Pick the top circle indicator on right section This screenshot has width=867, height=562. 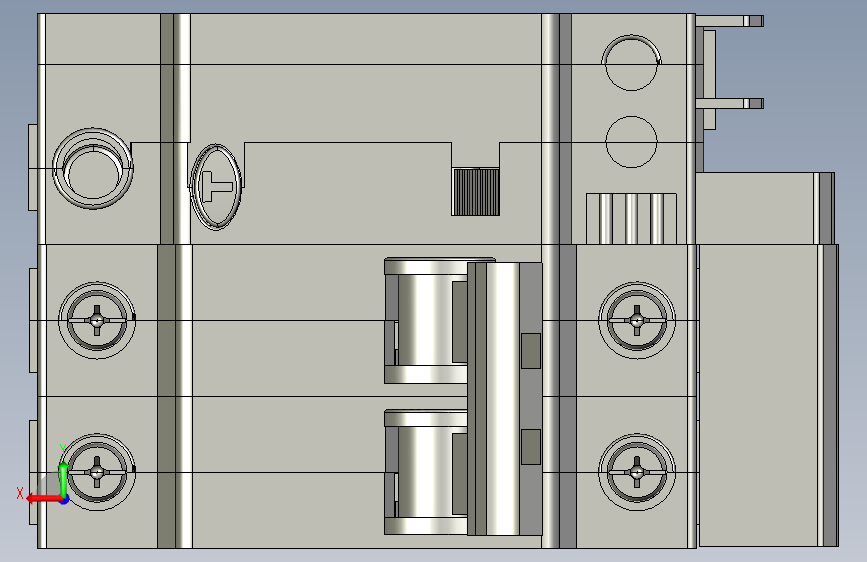coord(631,63)
